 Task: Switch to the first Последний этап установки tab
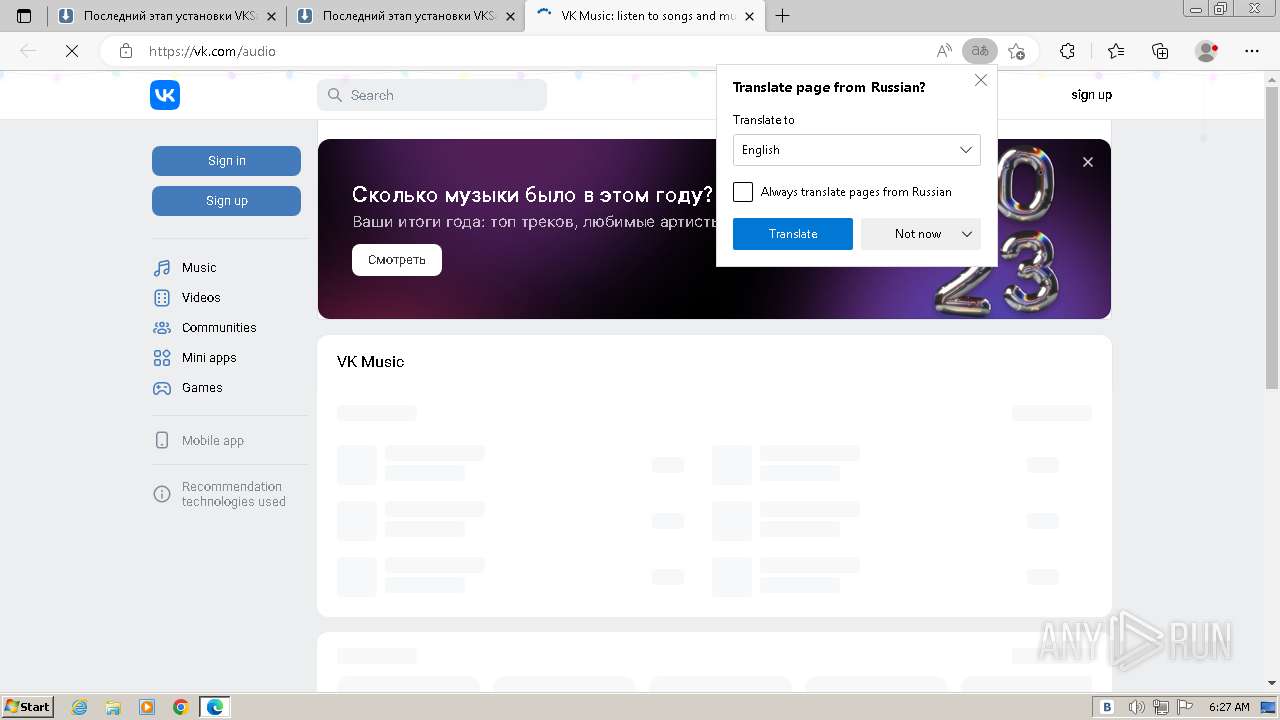[x=167, y=16]
